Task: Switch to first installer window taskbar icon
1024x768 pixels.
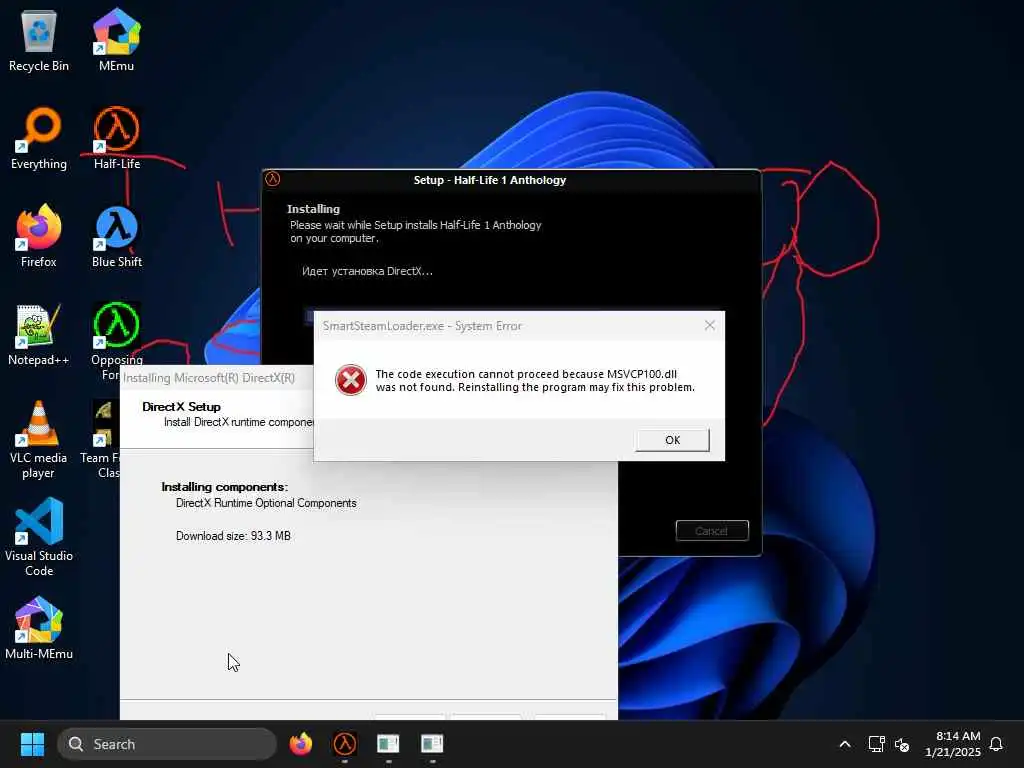Action: pyautogui.click(x=388, y=744)
